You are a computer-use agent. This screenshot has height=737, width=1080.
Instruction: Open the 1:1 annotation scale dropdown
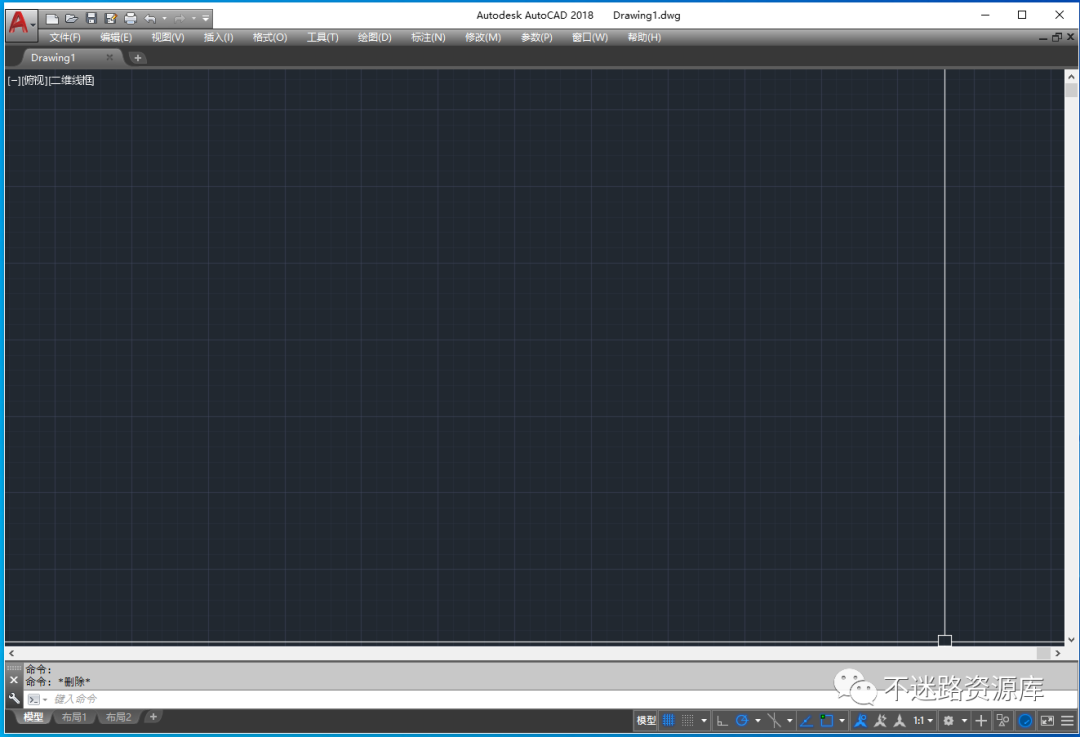pyautogui.click(x=923, y=720)
